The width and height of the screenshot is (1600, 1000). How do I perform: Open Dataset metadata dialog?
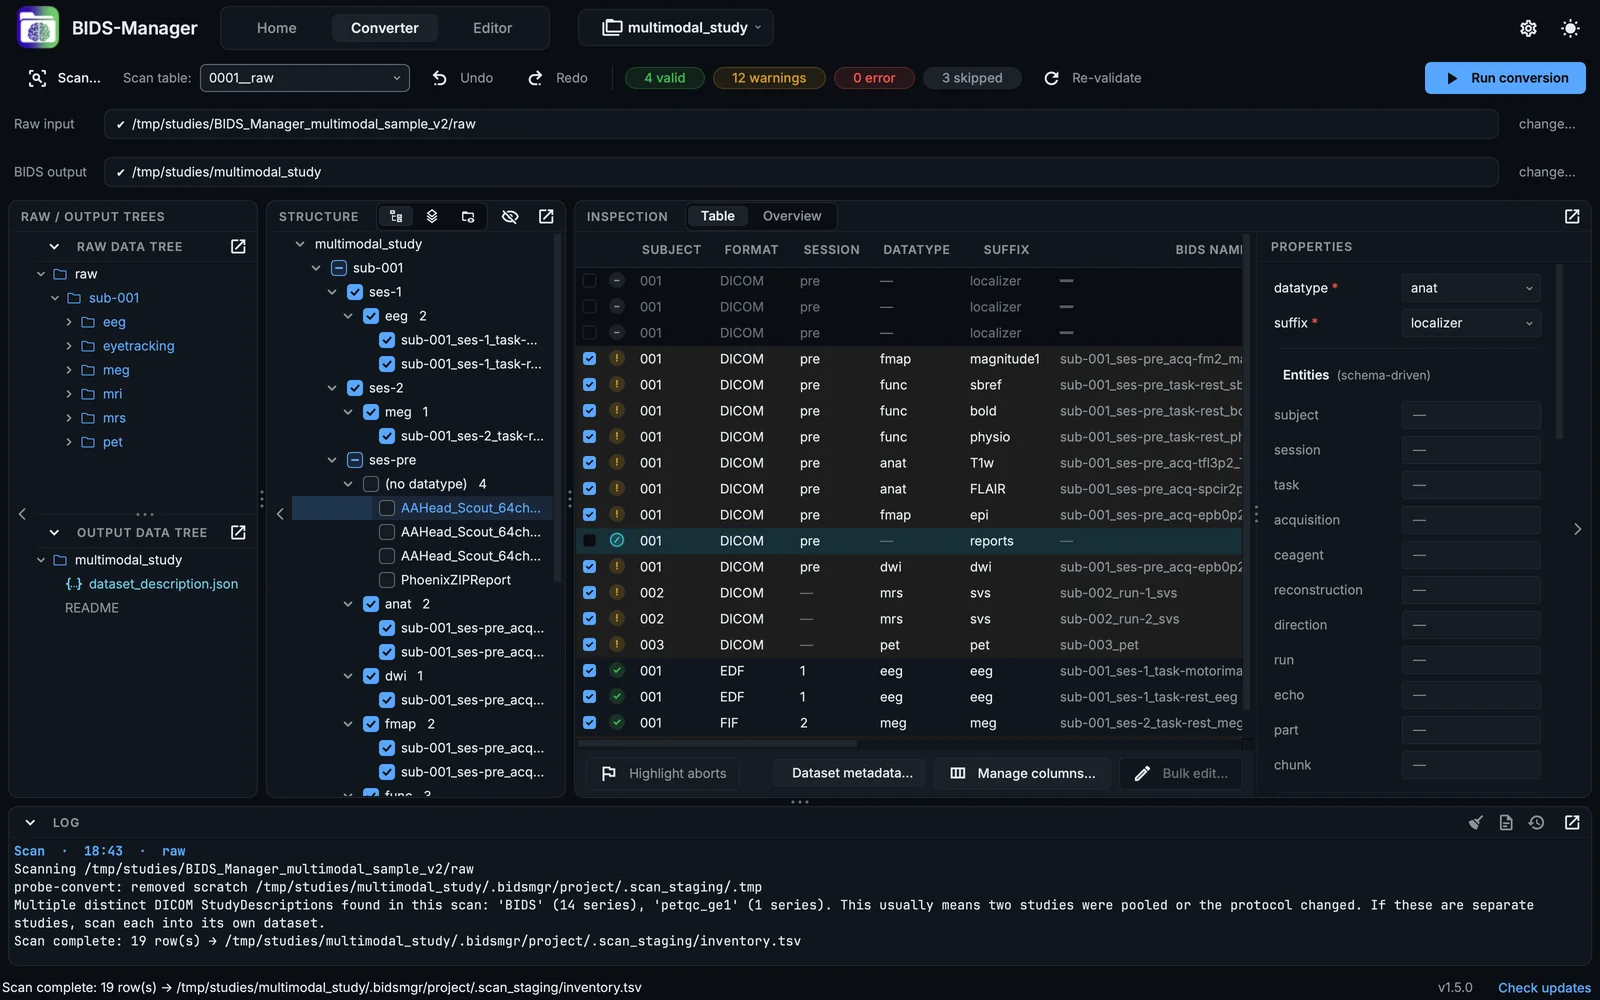tap(852, 773)
